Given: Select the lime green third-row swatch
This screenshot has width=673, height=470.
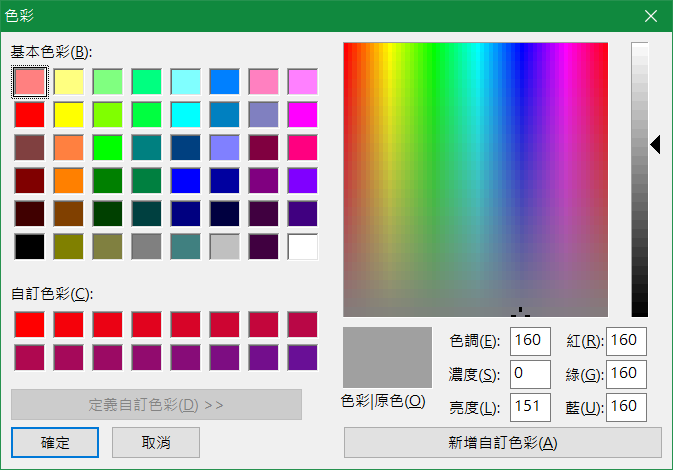Looking at the screenshot, I should [108, 148].
